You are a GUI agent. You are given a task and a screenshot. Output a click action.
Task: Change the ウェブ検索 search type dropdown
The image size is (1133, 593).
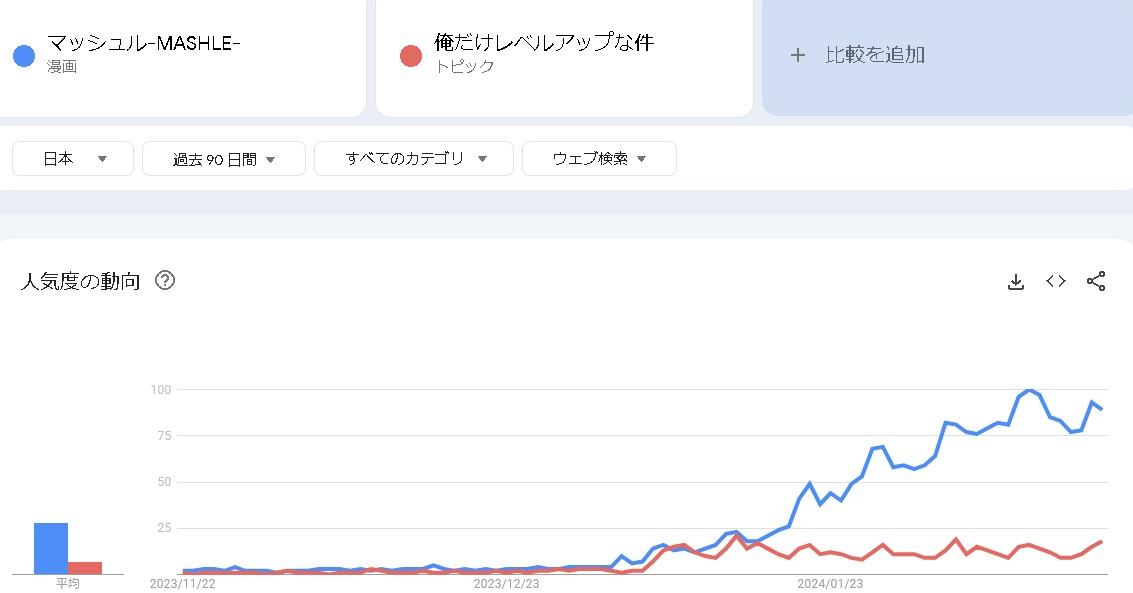click(599, 158)
